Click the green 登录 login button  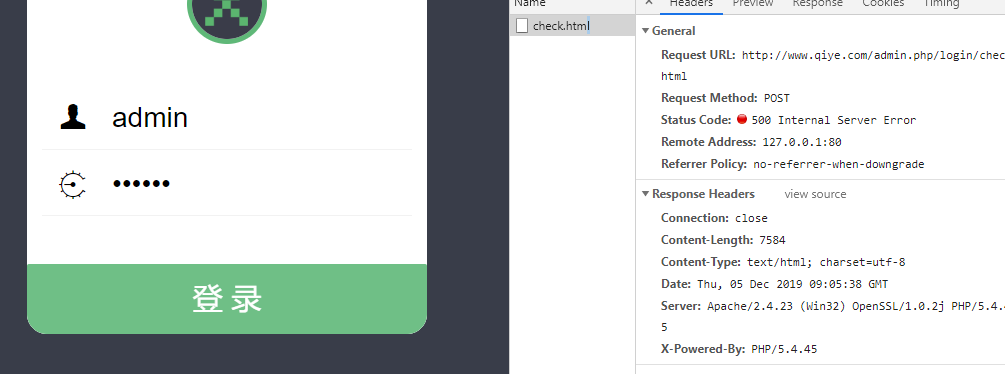coord(227,299)
